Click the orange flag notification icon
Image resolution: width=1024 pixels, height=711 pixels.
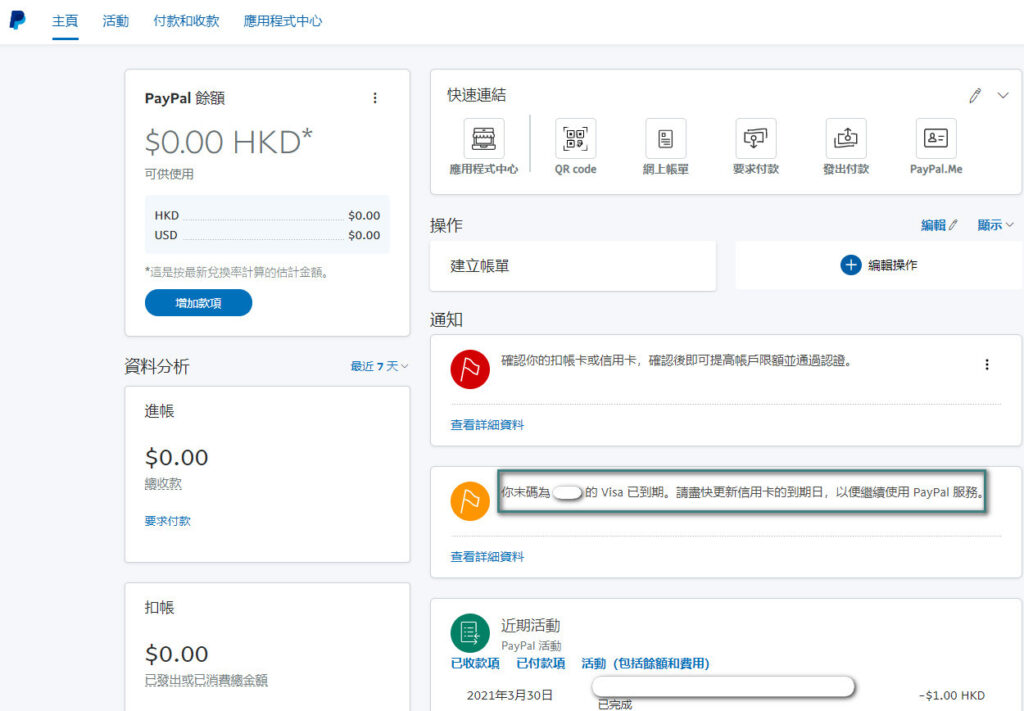coord(470,501)
